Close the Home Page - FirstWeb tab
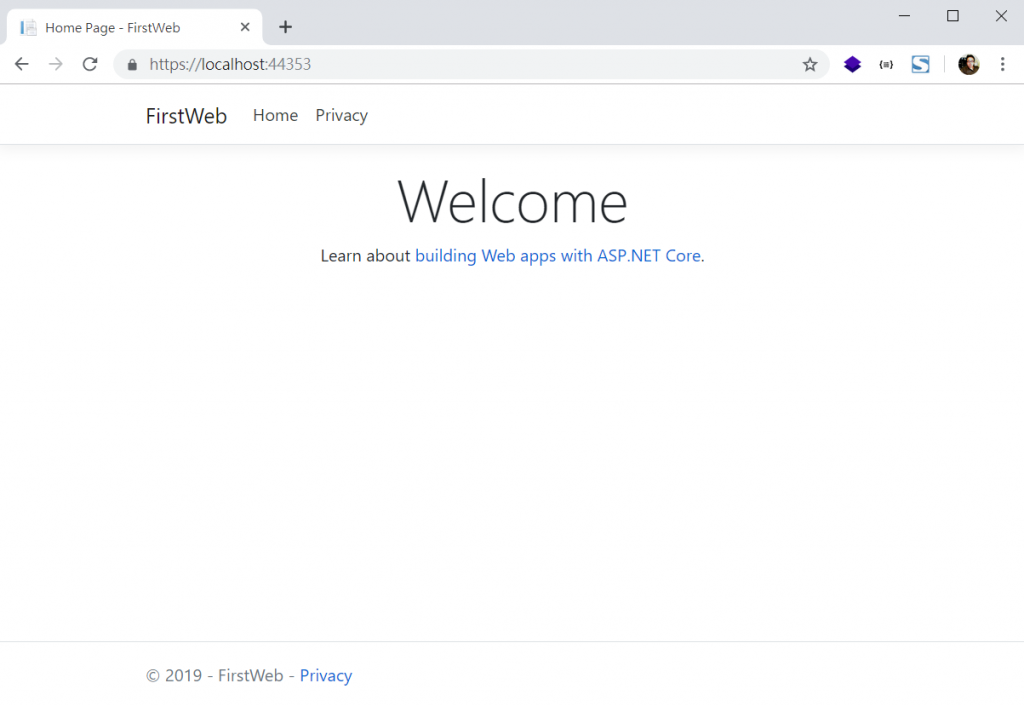The height and width of the screenshot is (706, 1024). (245, 27)
